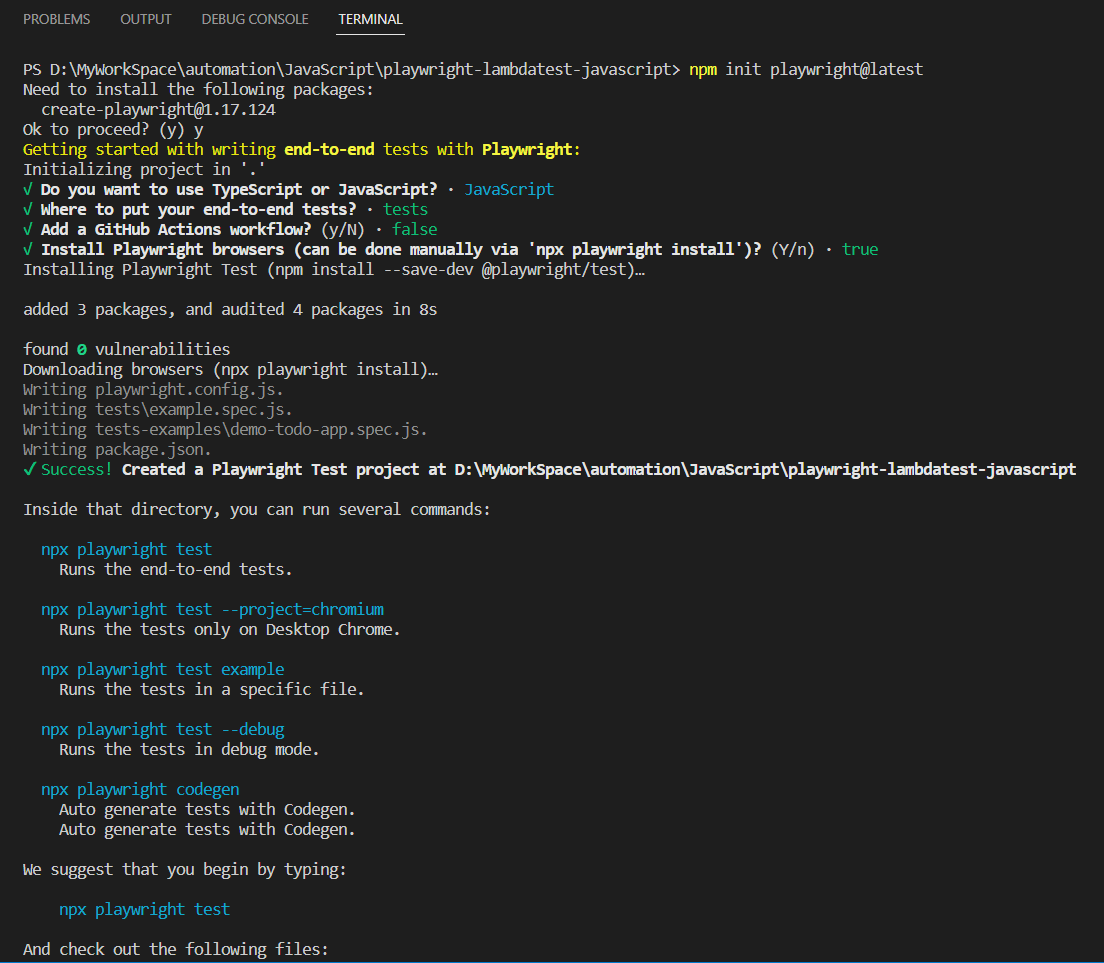Click the npx playwright test --project=chromium command
The height and width of the screenshot is (963, 1104).
(x=211, y=609)
